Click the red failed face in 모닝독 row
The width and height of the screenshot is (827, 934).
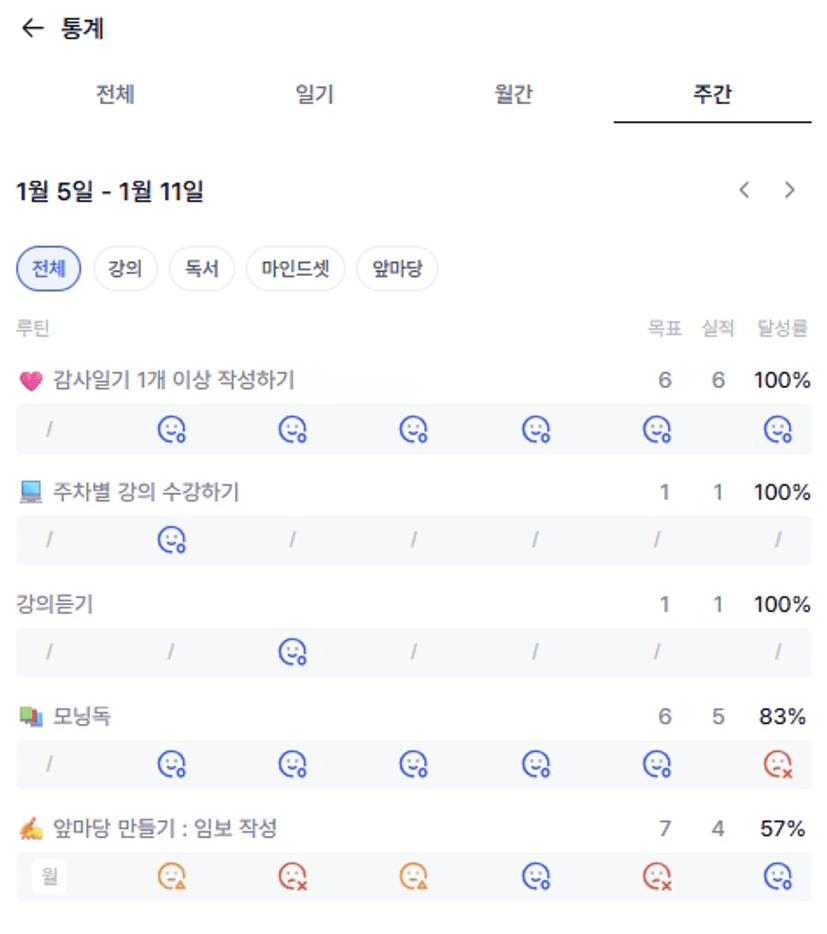(x=778, y=765)
